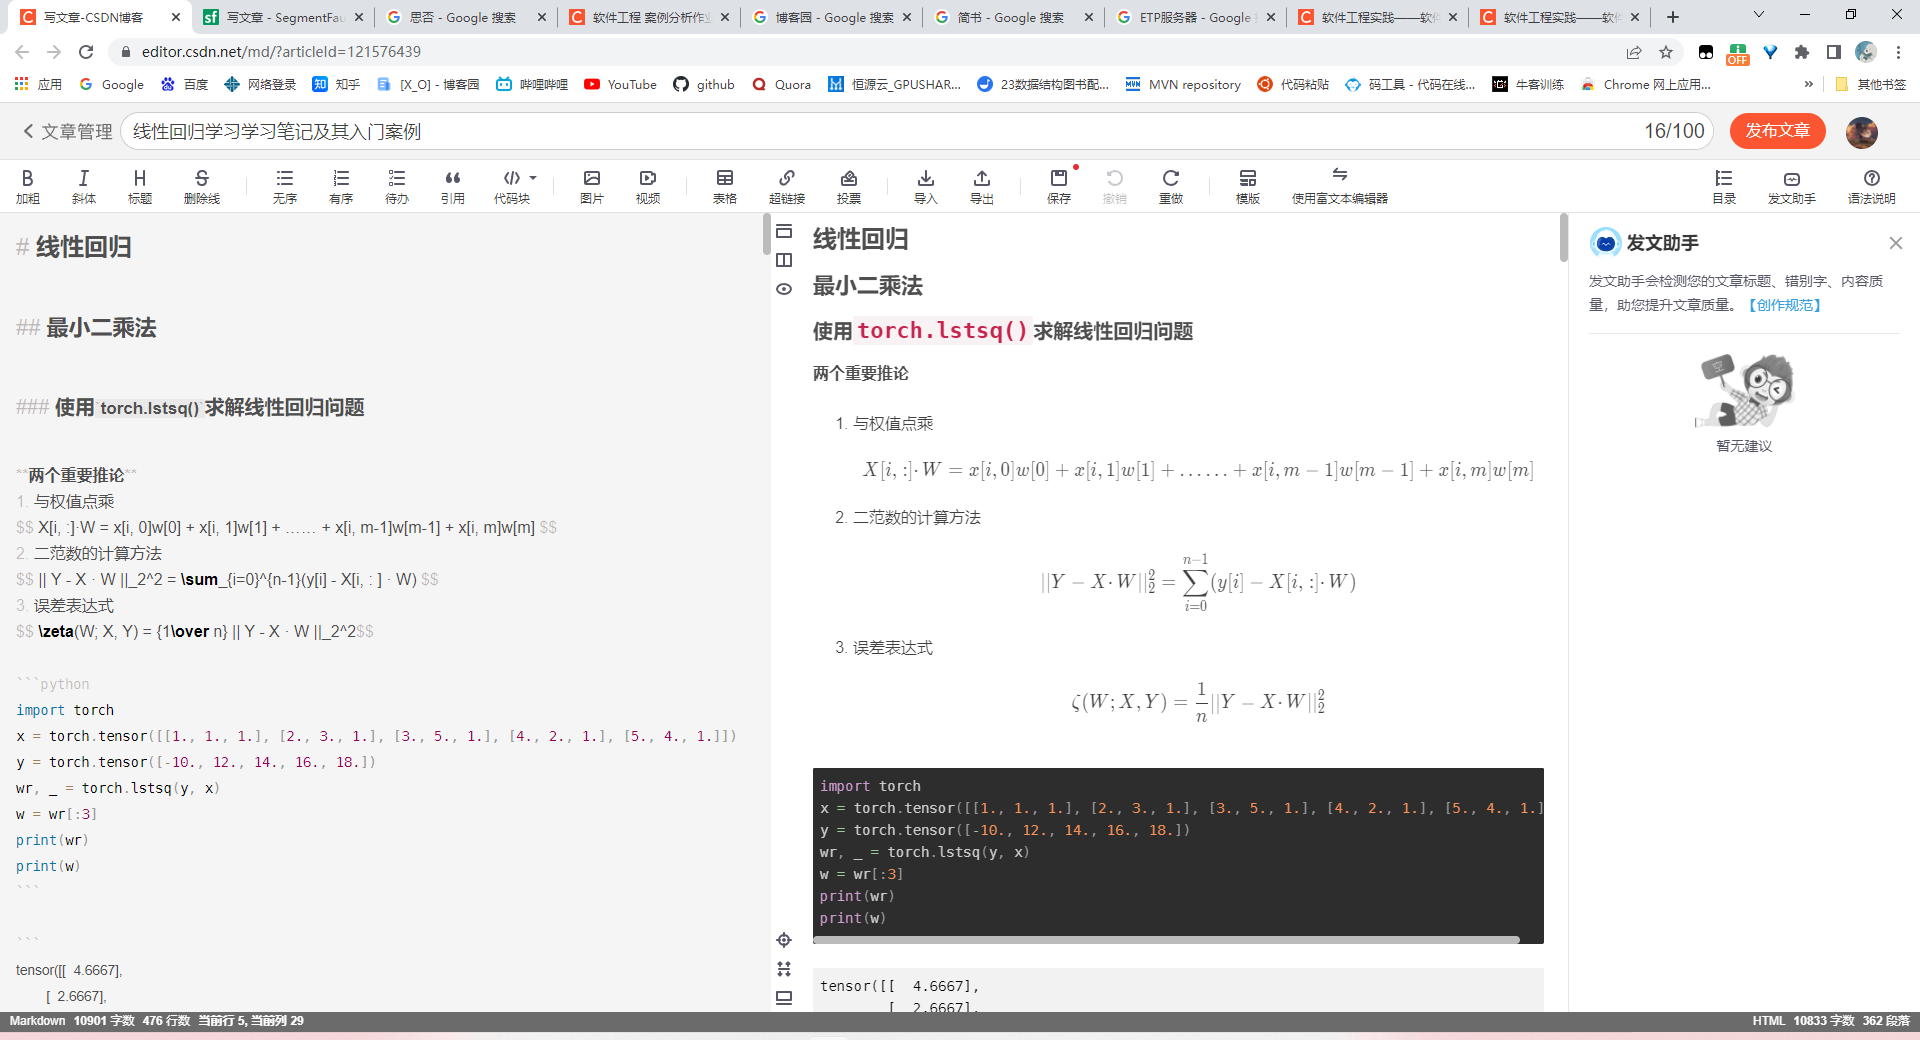Insert to-do list (待办)
1920x1040 pixels.
pyautogui.click(x=397, y=186)
